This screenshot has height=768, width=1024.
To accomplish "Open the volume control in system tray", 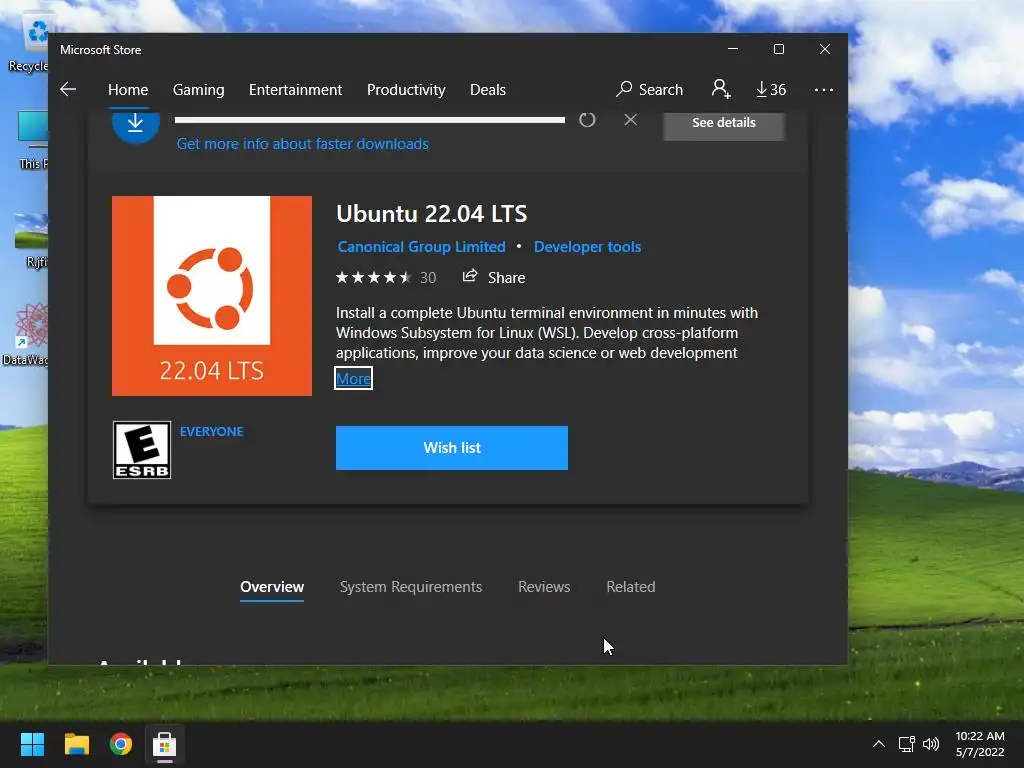I will [x=931, y=744].
